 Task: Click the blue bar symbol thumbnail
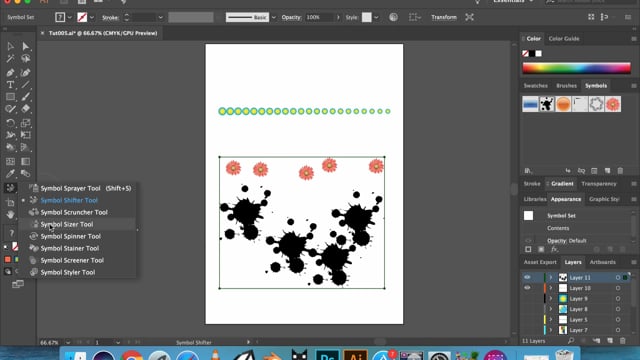(530, 104)
